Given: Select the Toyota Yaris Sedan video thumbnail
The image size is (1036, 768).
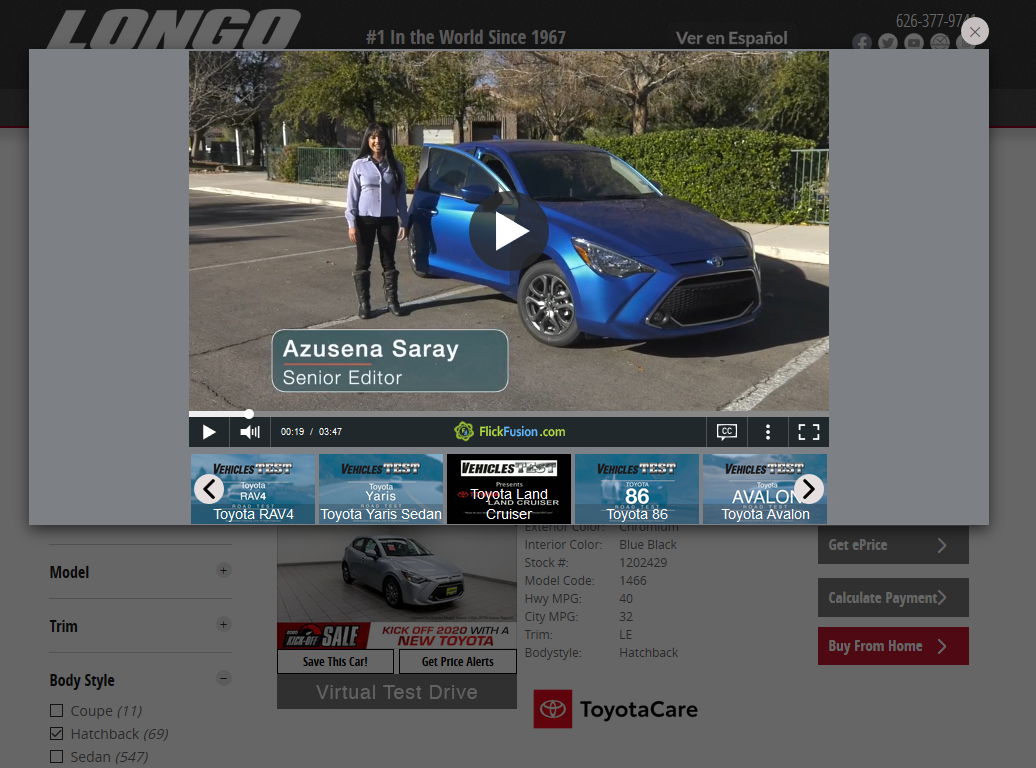Looking at the screenshot, I should point(381,489).
